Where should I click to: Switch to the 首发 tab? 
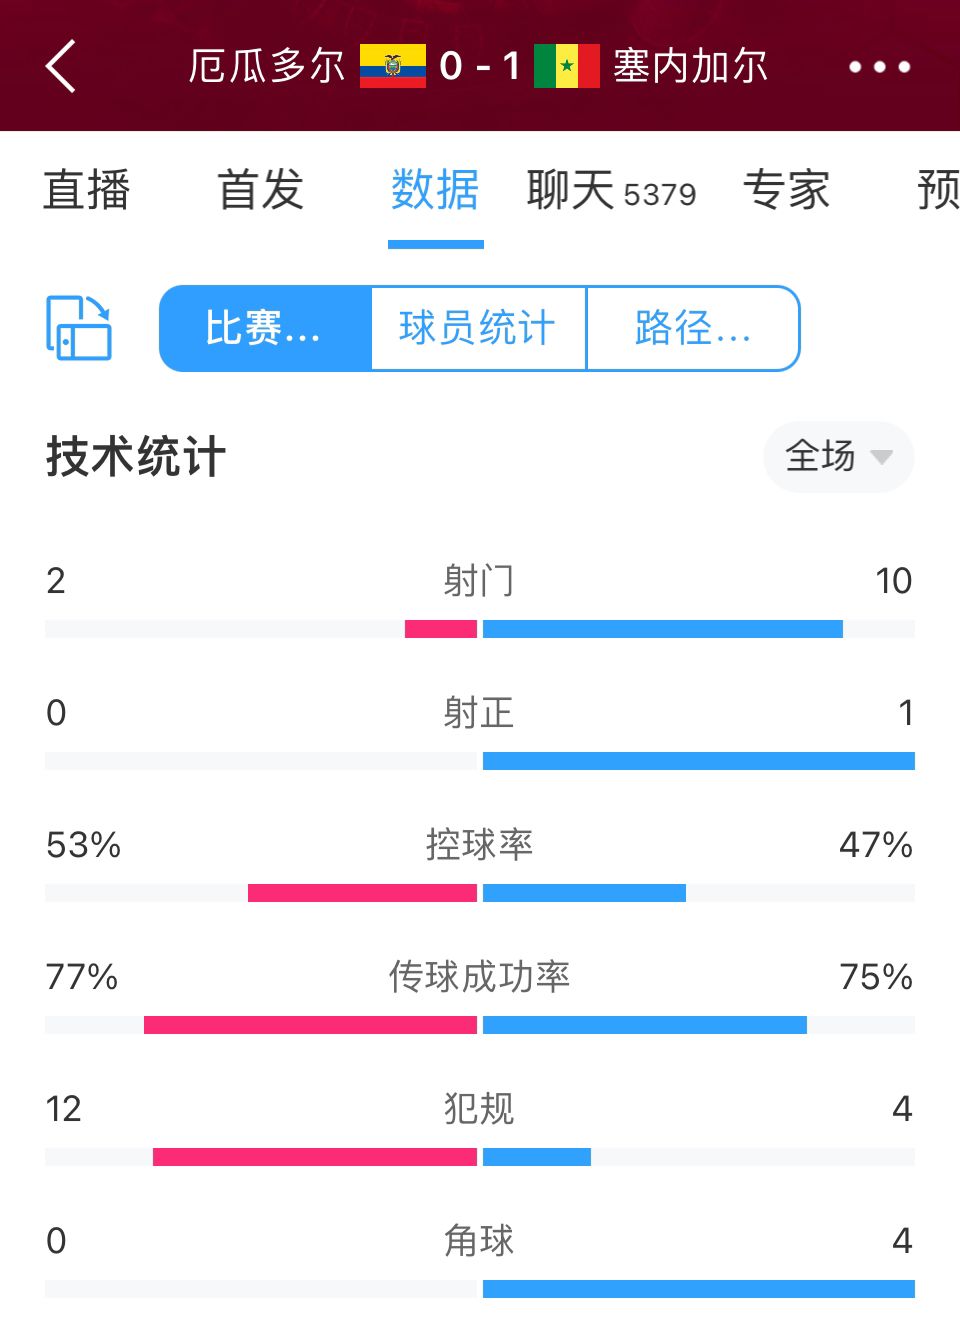pos(261,190)
